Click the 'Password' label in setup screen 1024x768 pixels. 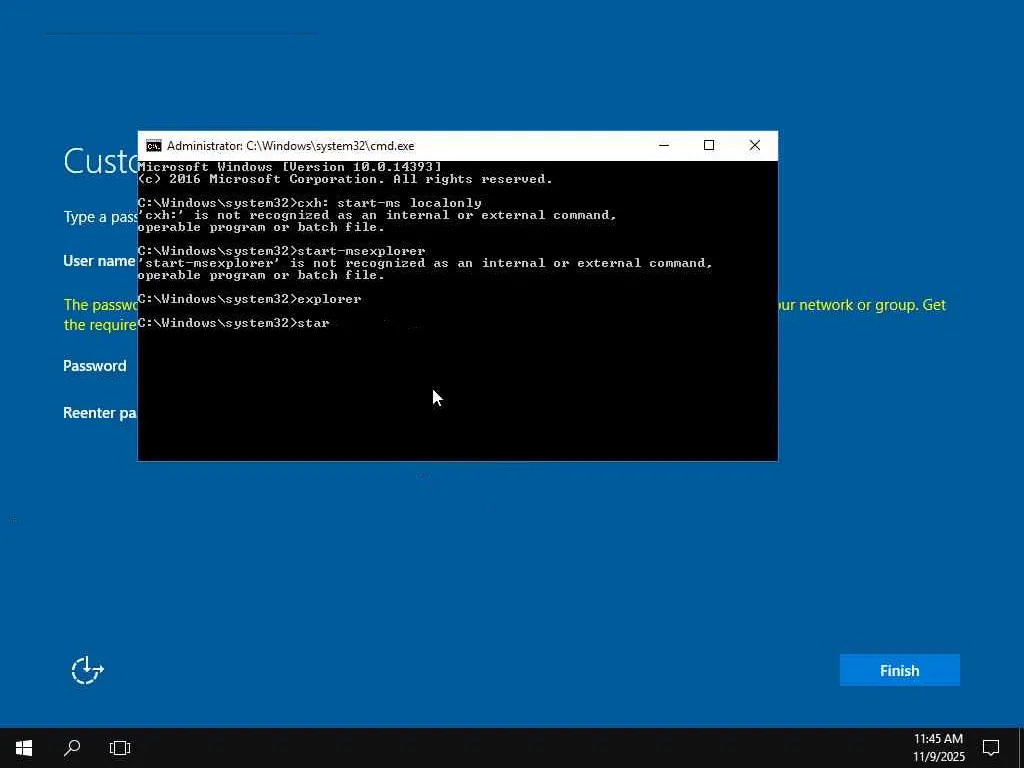coord(95,366)
